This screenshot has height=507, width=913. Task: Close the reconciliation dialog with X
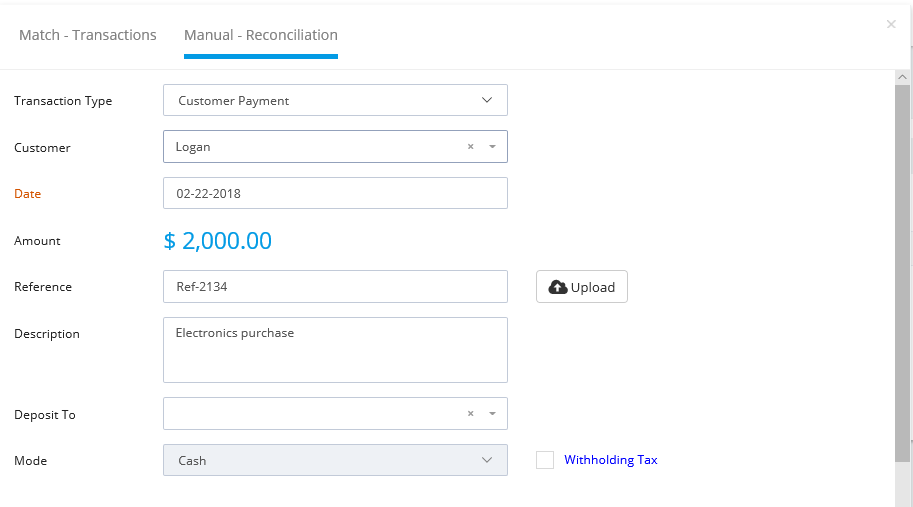(891, 24)
